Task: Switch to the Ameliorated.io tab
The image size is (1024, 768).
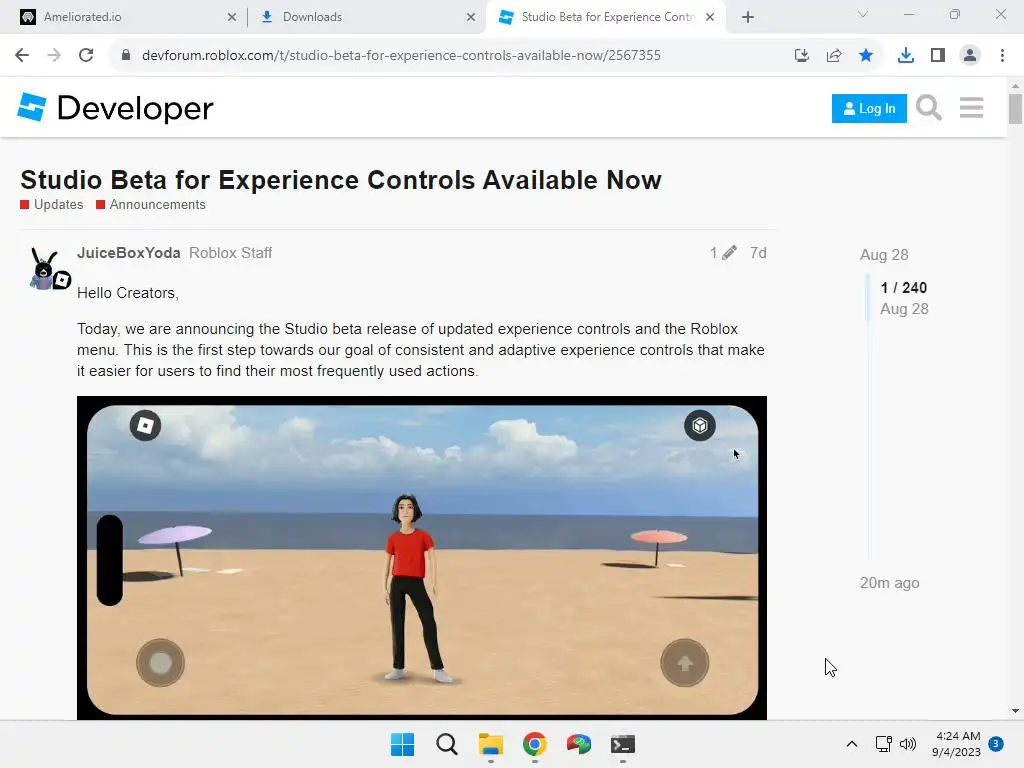Action: 128,17
